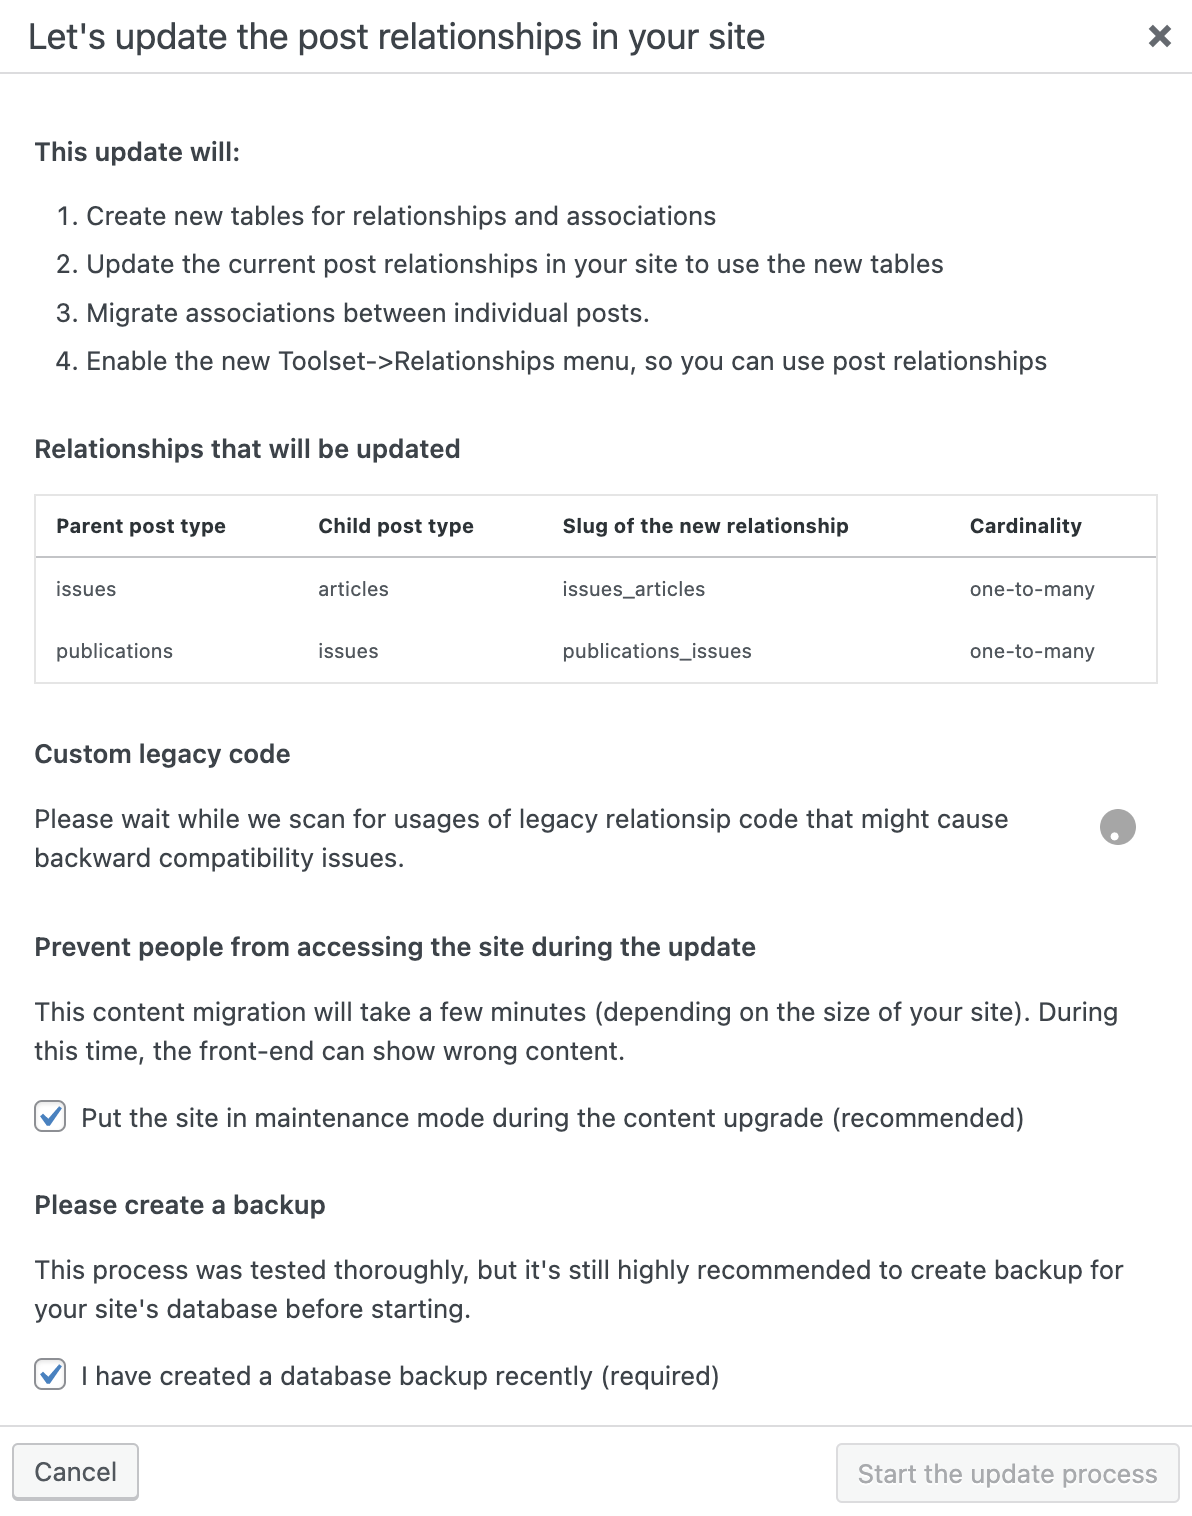This screenshot has height=1516, width=1192.
Task: Click the Relationships that will be updated heading
Action: 247,449
